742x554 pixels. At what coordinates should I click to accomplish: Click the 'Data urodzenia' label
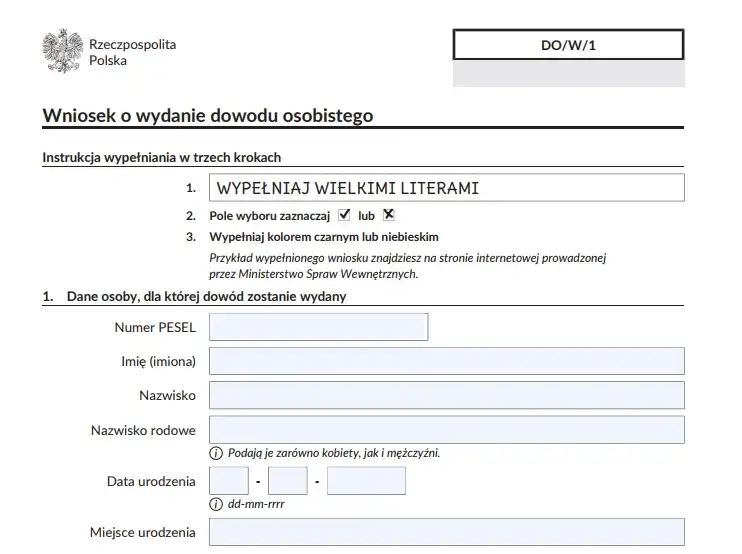(x=151, y=481)
